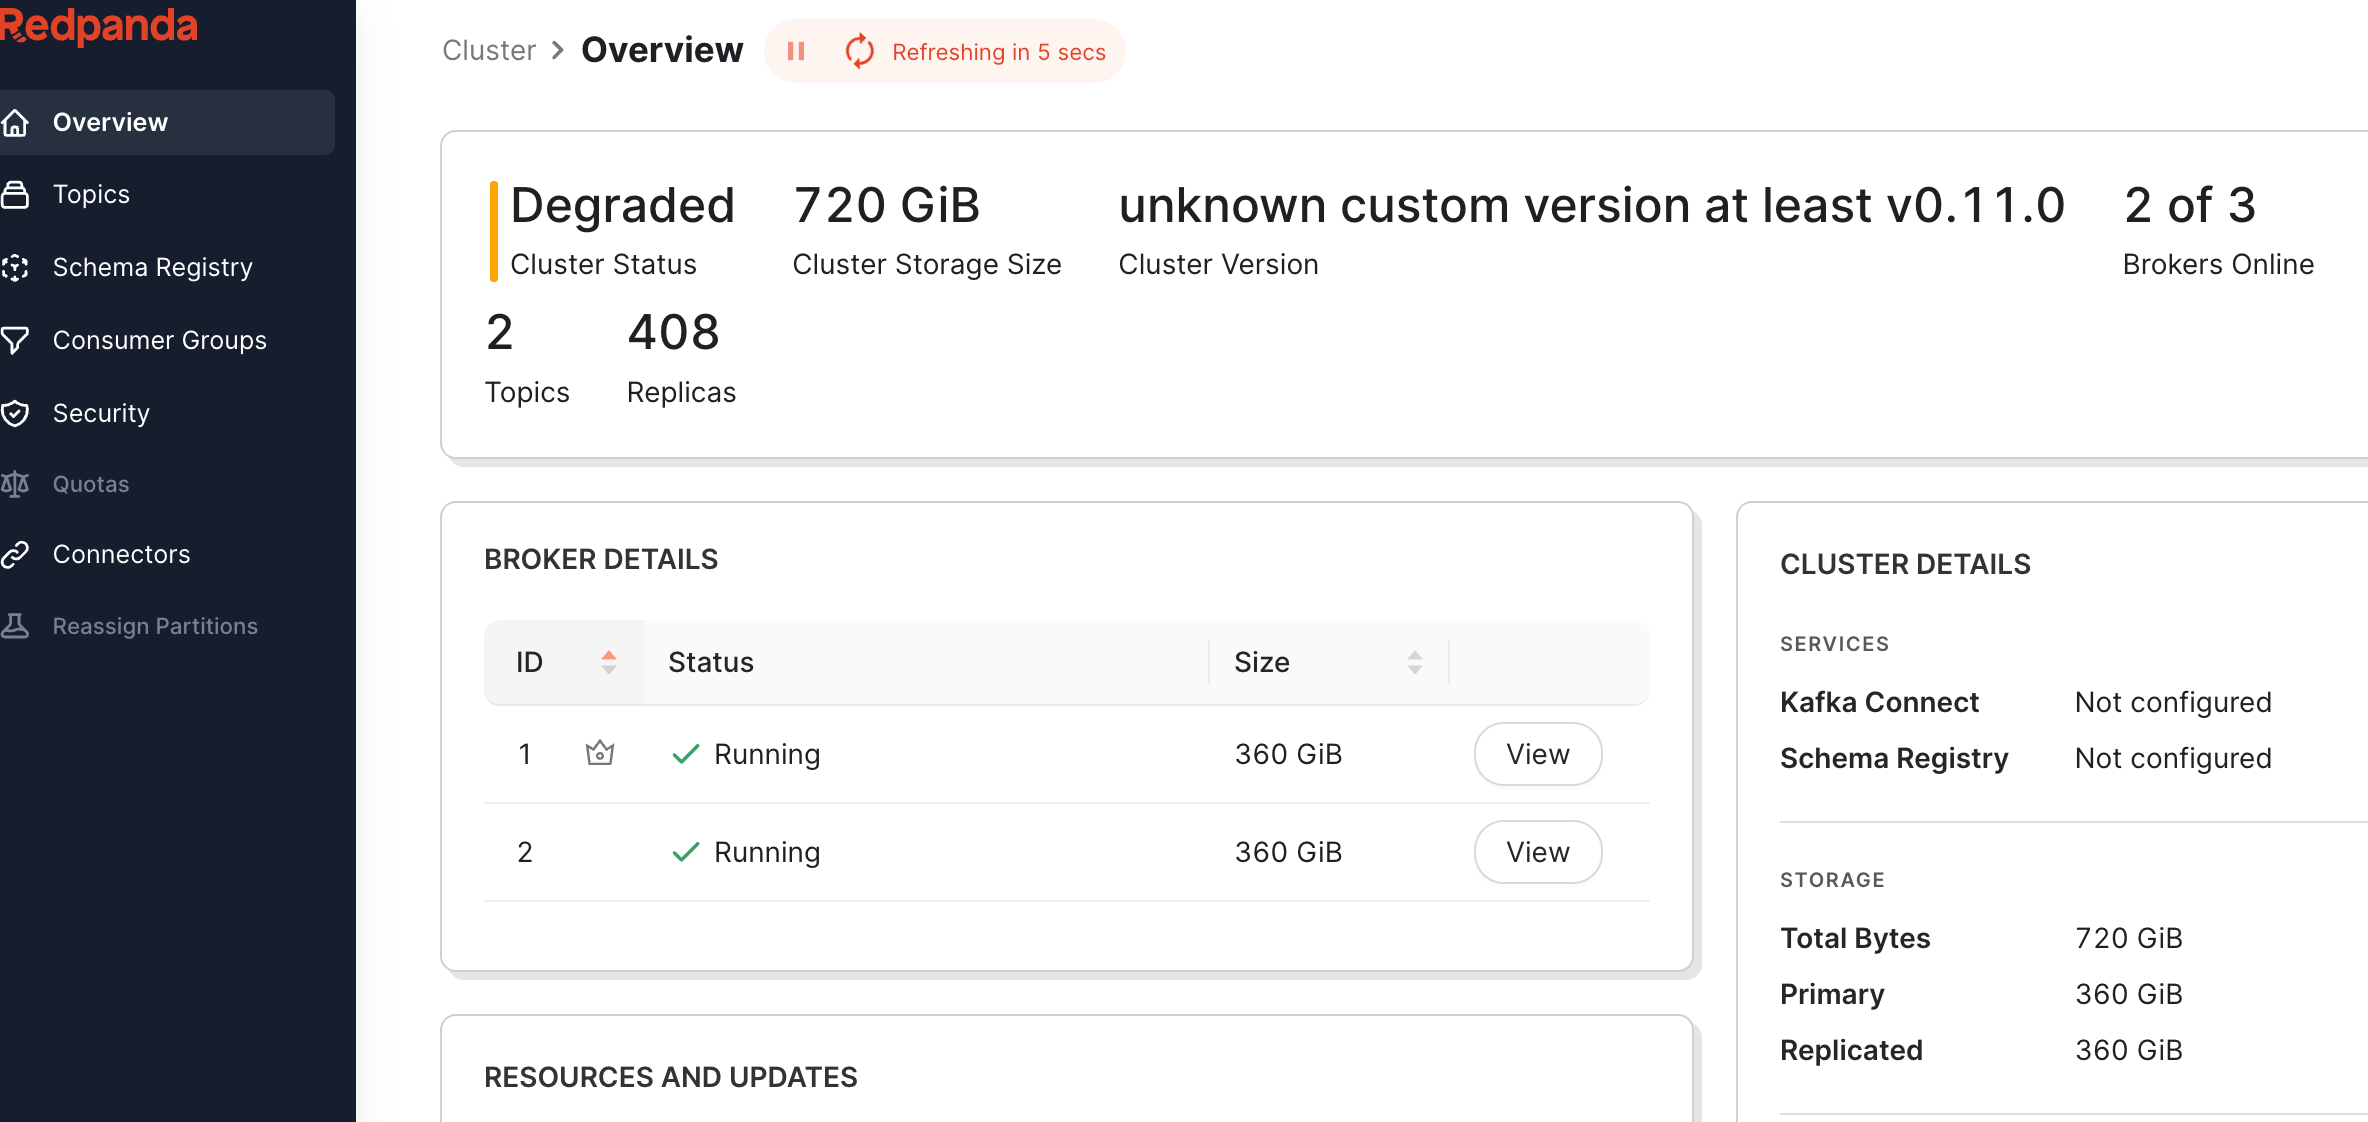Open Quotas using the scales icon
2368x1122 pixels.
[16, 484]
